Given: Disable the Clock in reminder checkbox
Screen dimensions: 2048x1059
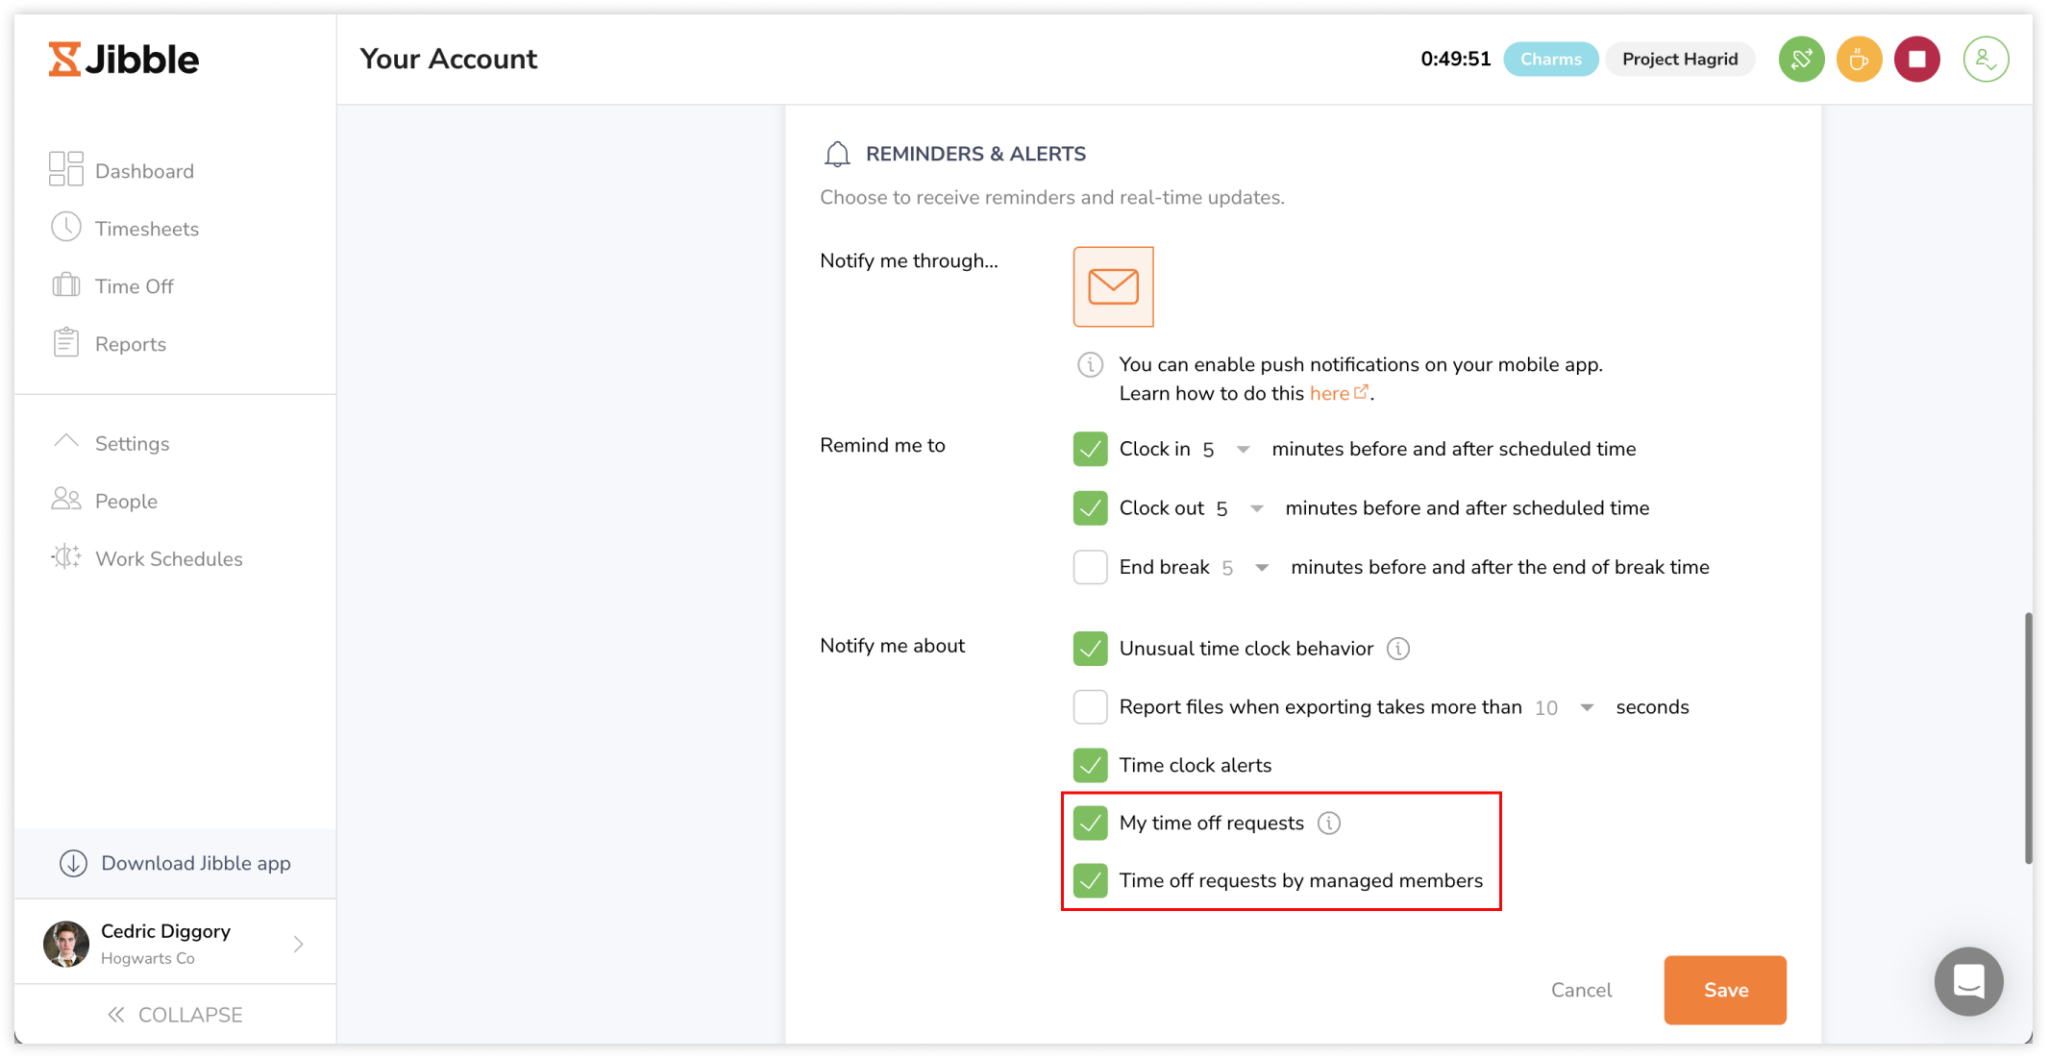Looking at the screenshot, I should pos(1090,448).
